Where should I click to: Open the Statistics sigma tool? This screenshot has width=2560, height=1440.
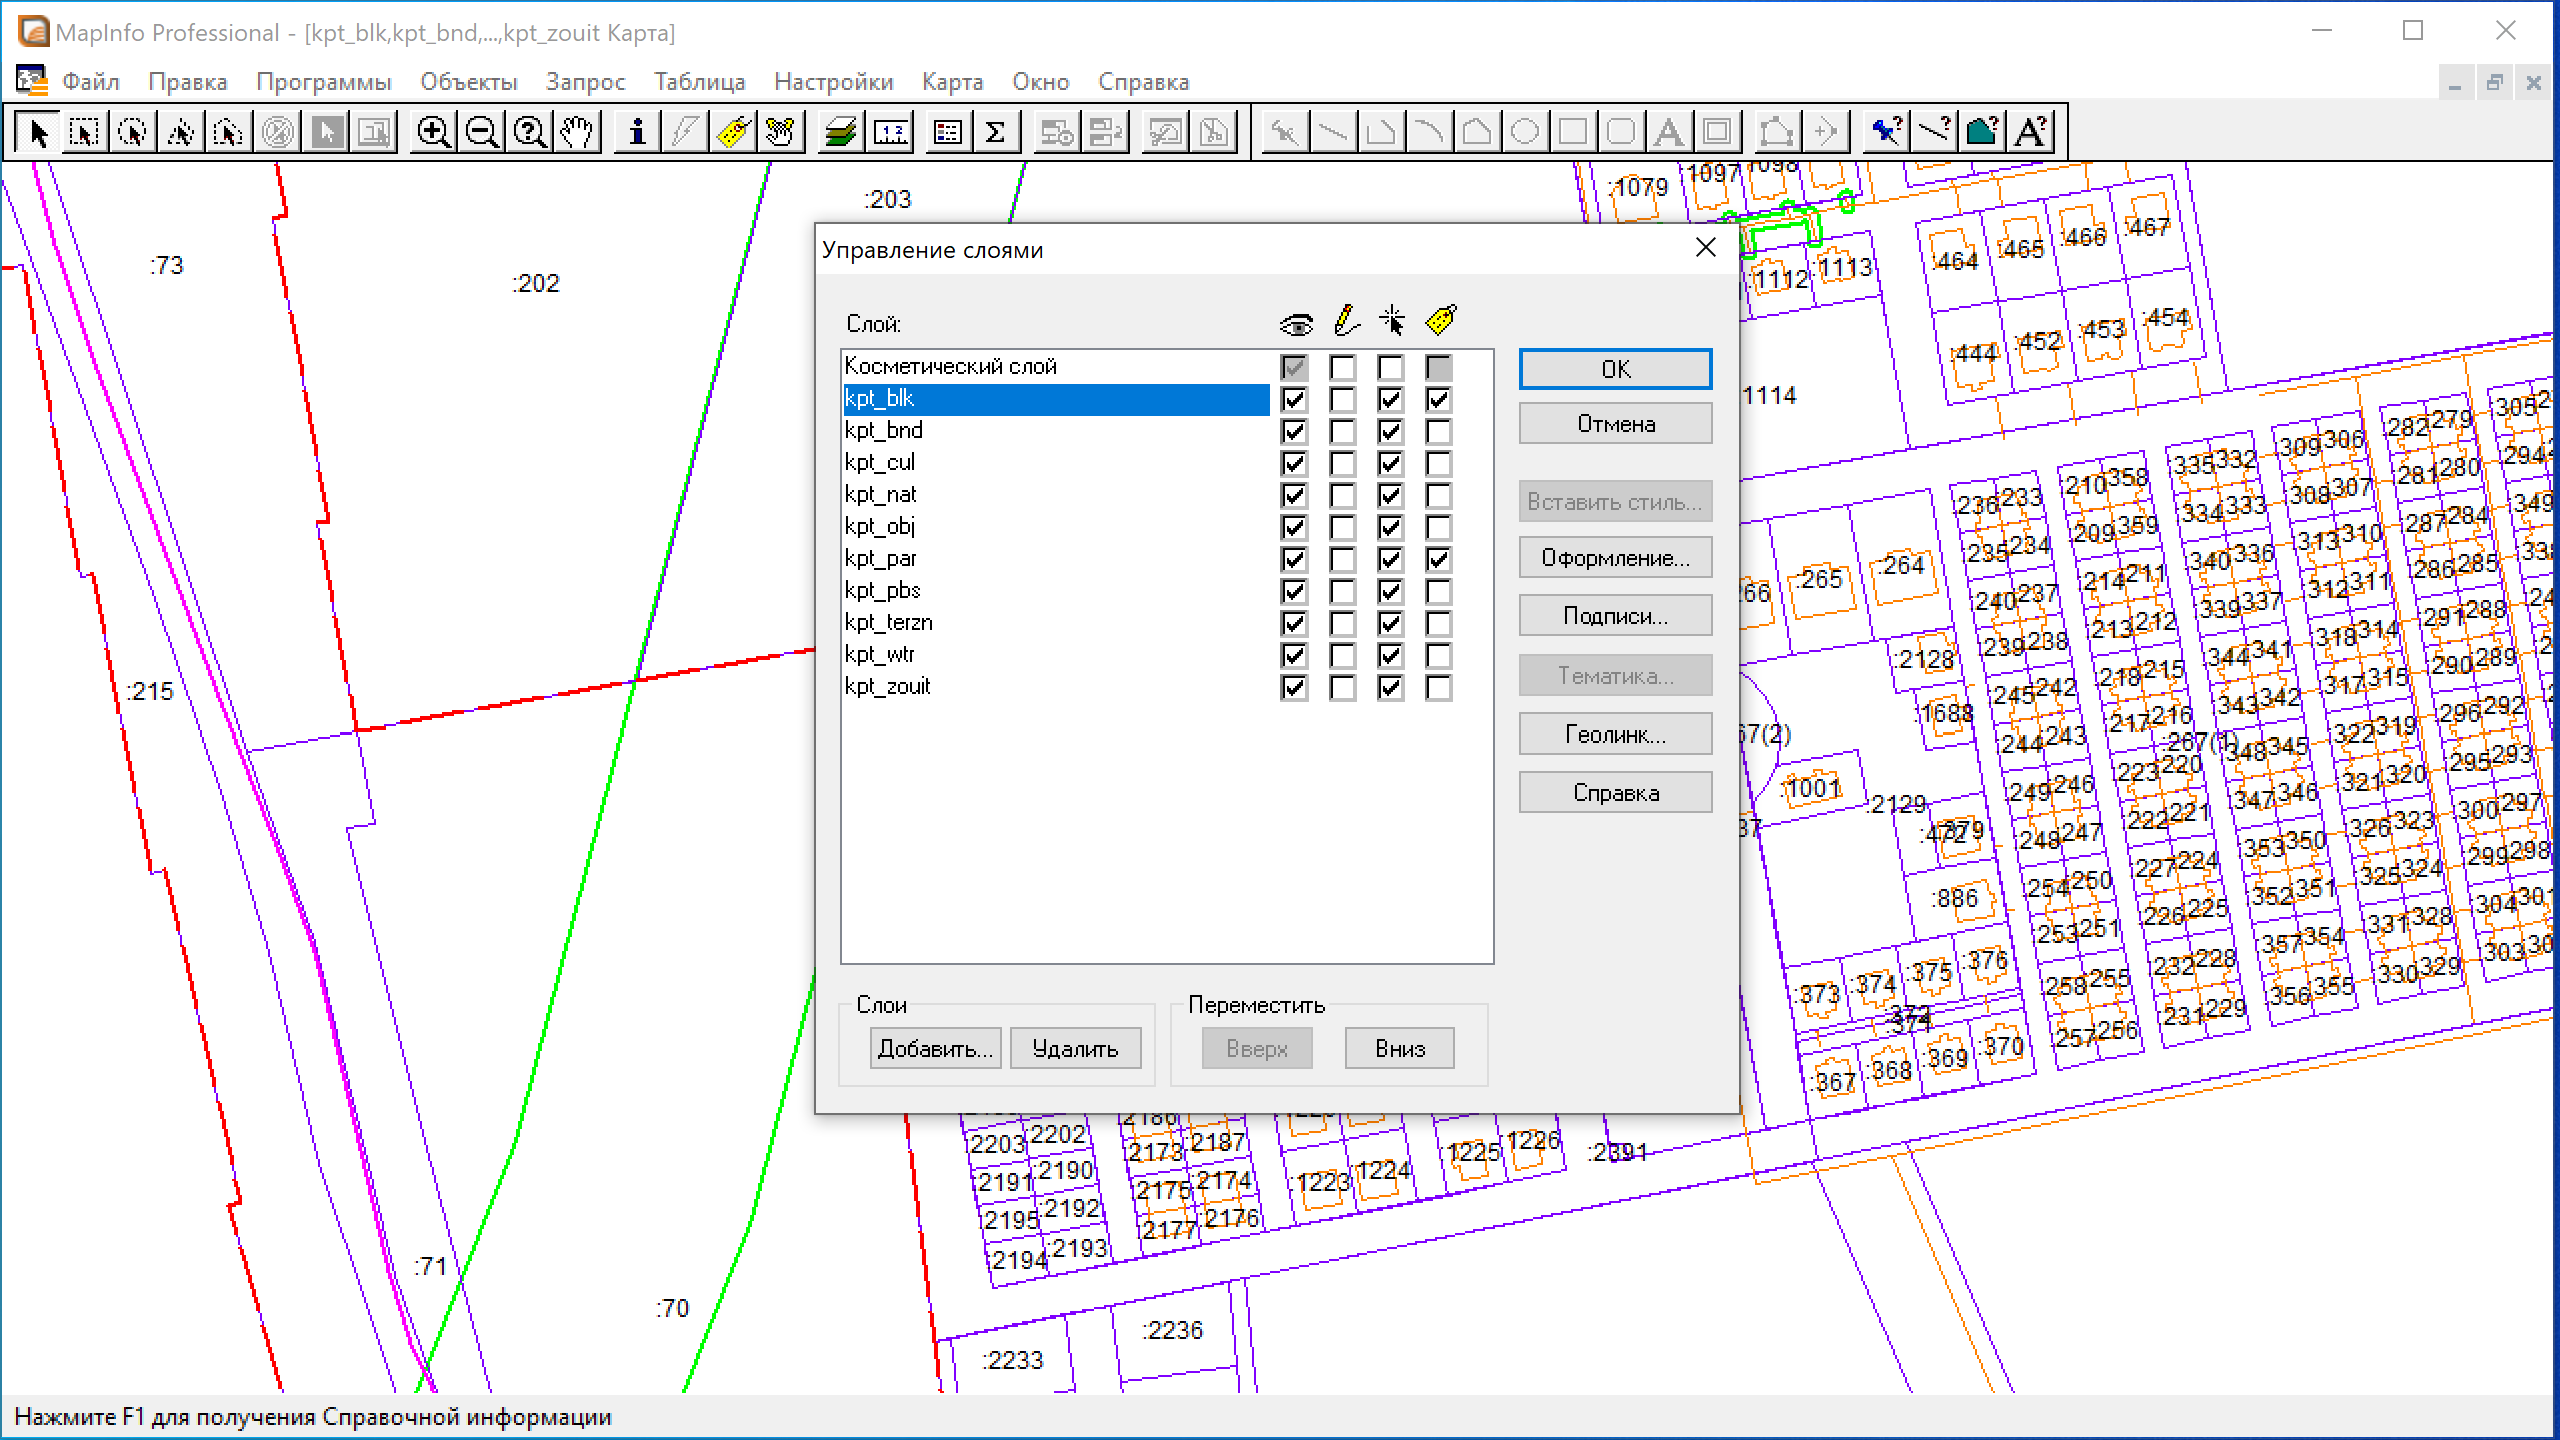(x=996, y=132)
